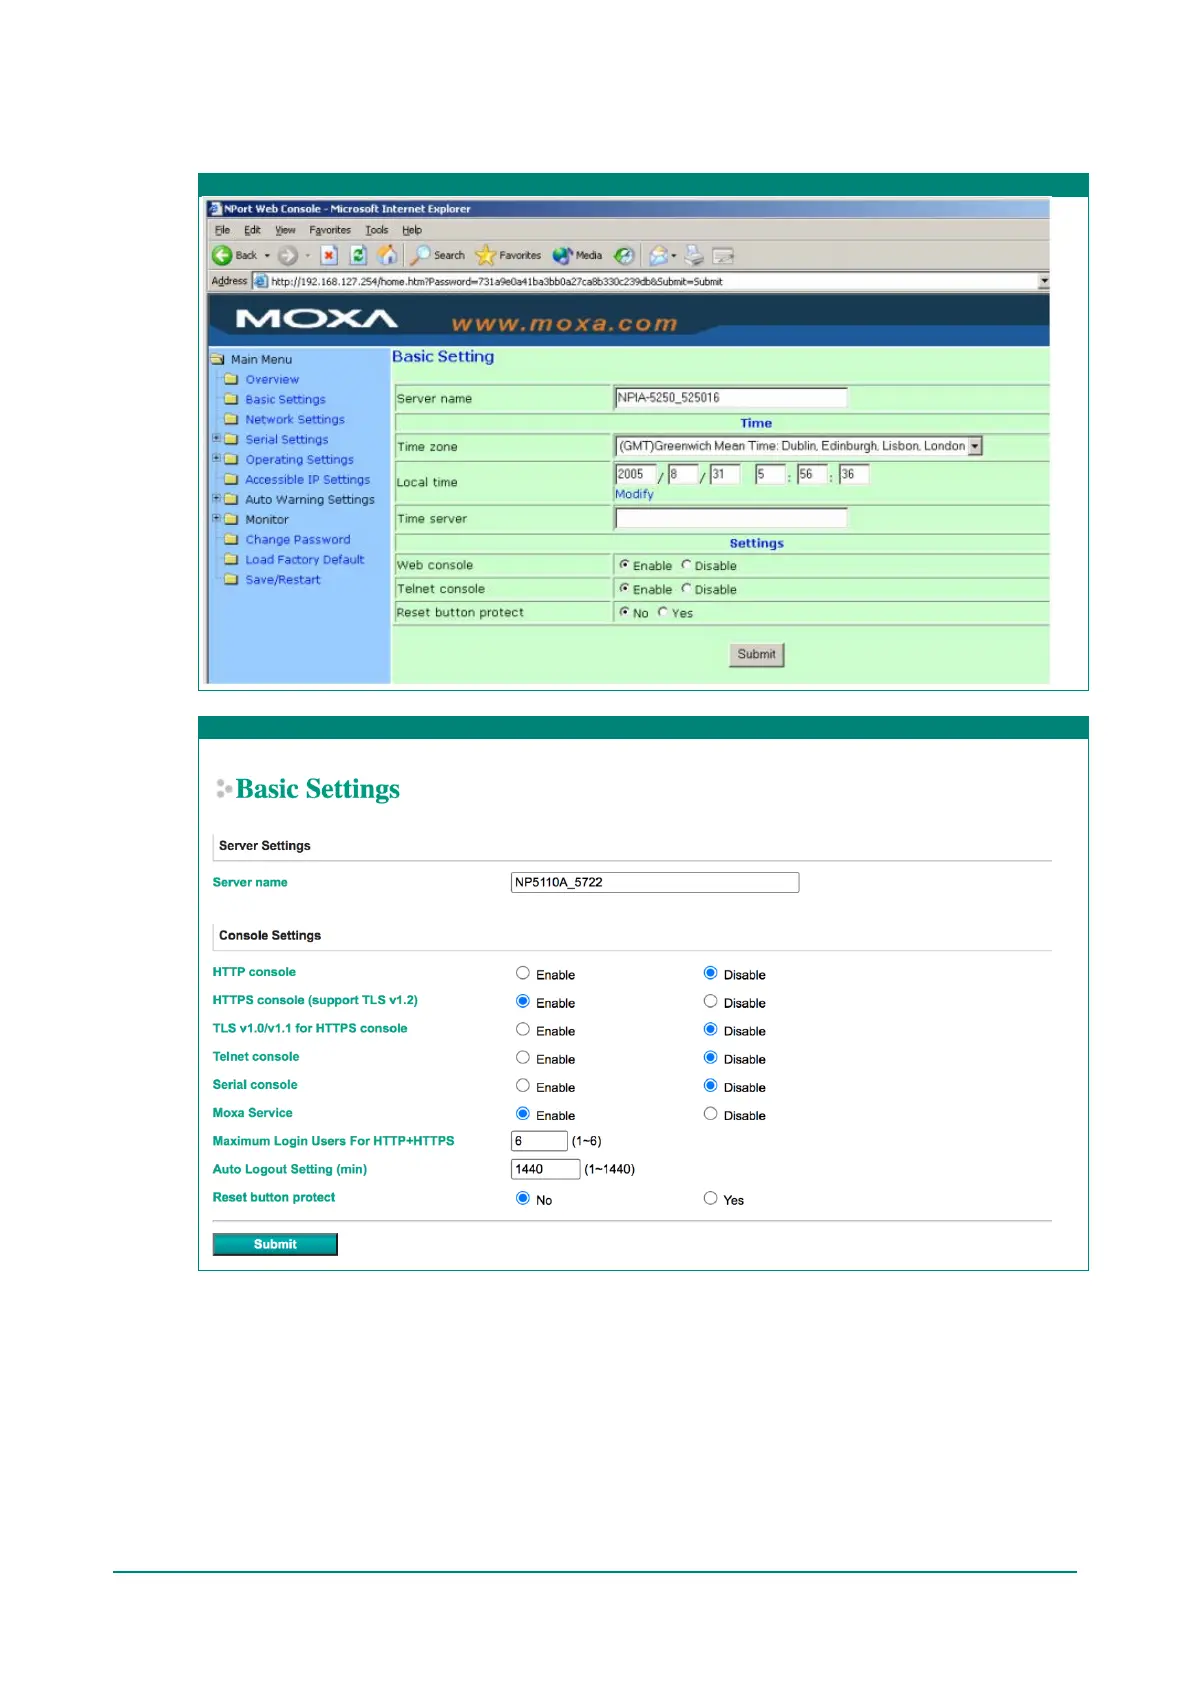Click the Auto Logout Setting field
Viewport: 1191px width, 1684px height.
[545, 1169]
